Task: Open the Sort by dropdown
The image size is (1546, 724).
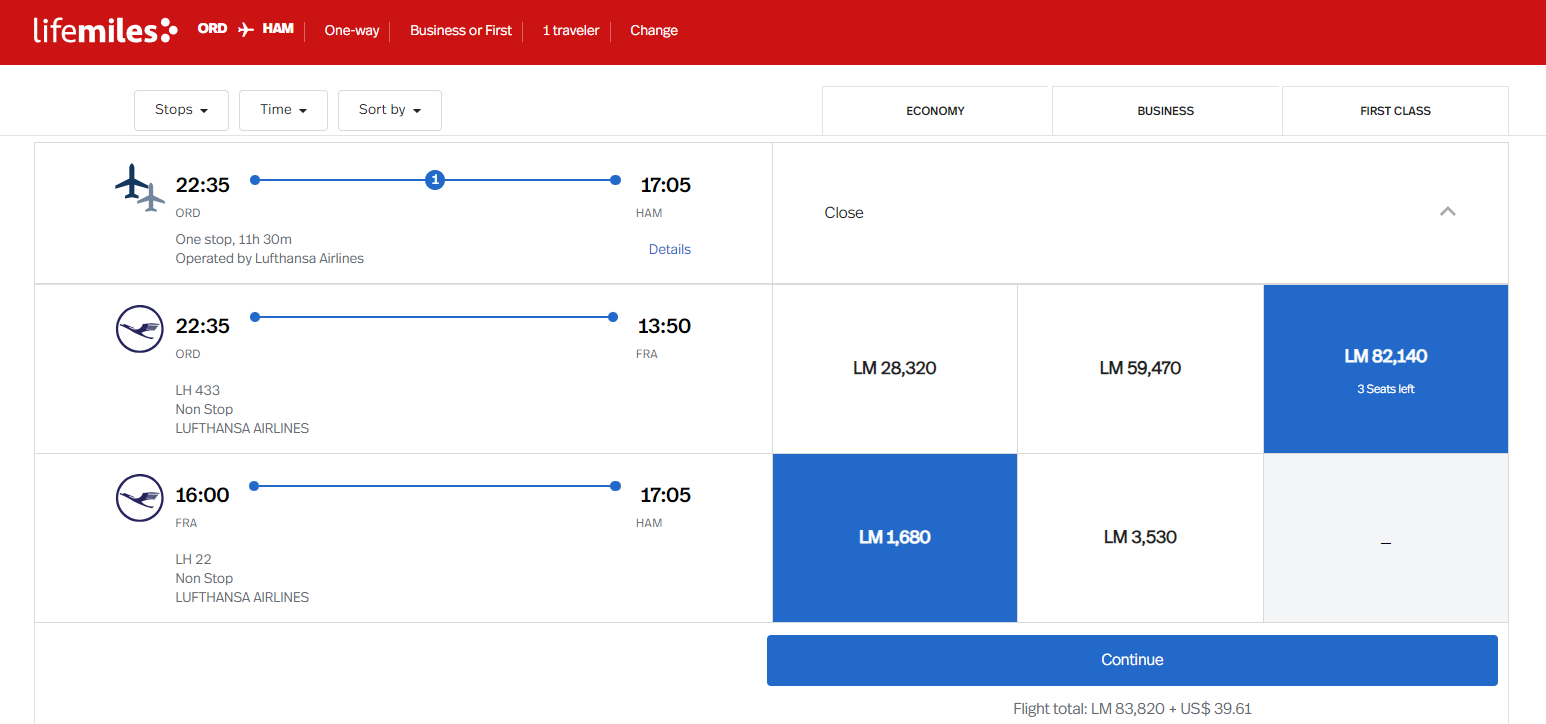Action: 390,110
